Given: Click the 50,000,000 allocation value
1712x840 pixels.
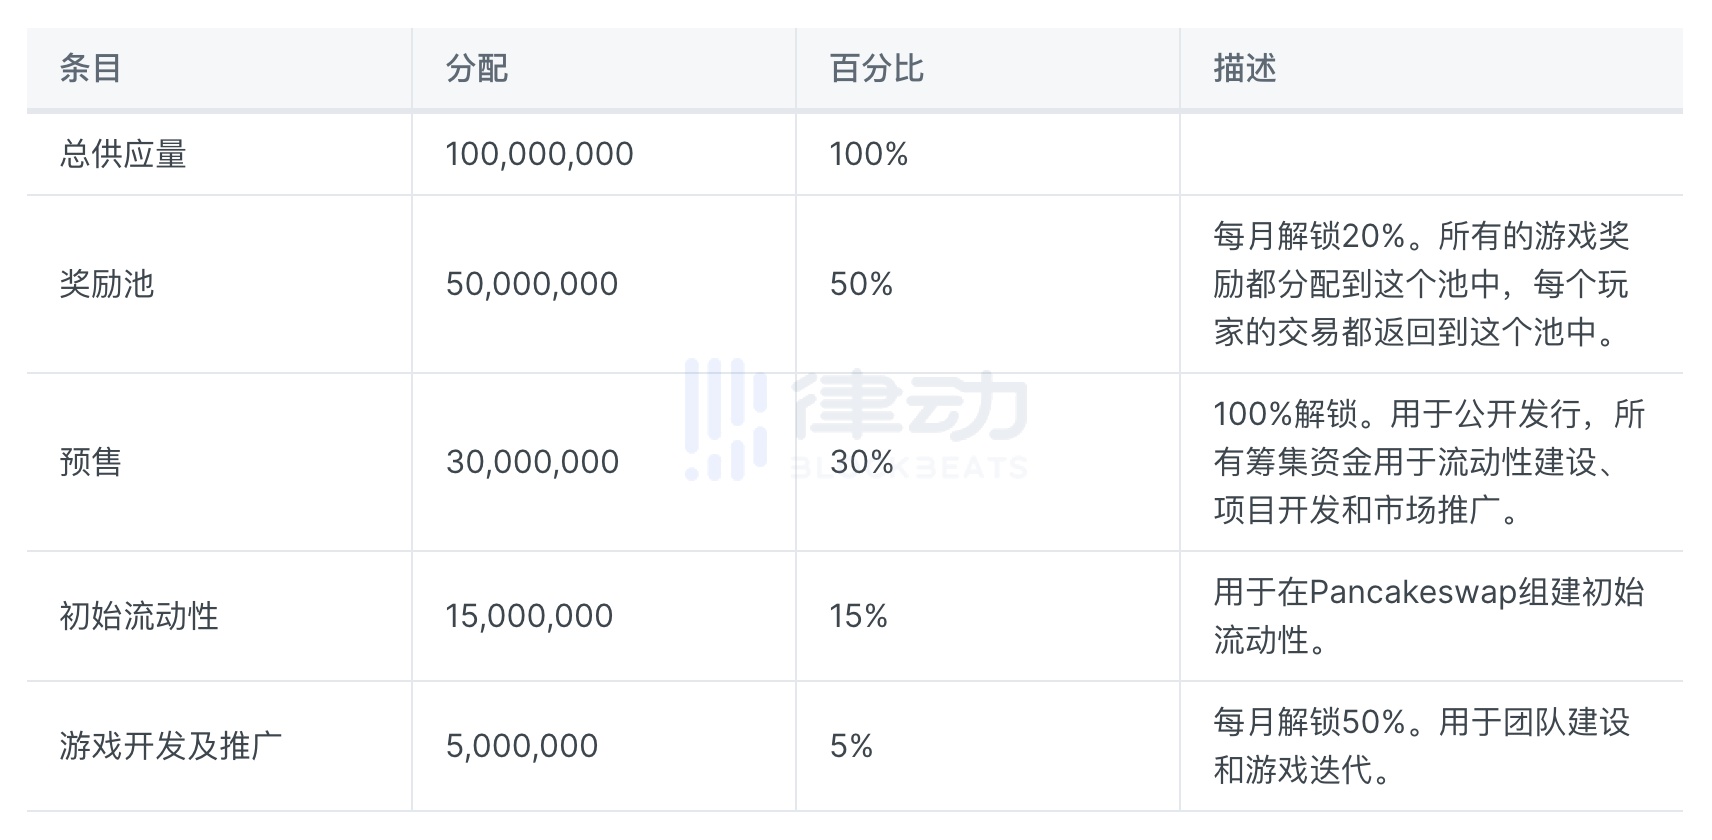Looking at the screenshot, I should [532, 284].
